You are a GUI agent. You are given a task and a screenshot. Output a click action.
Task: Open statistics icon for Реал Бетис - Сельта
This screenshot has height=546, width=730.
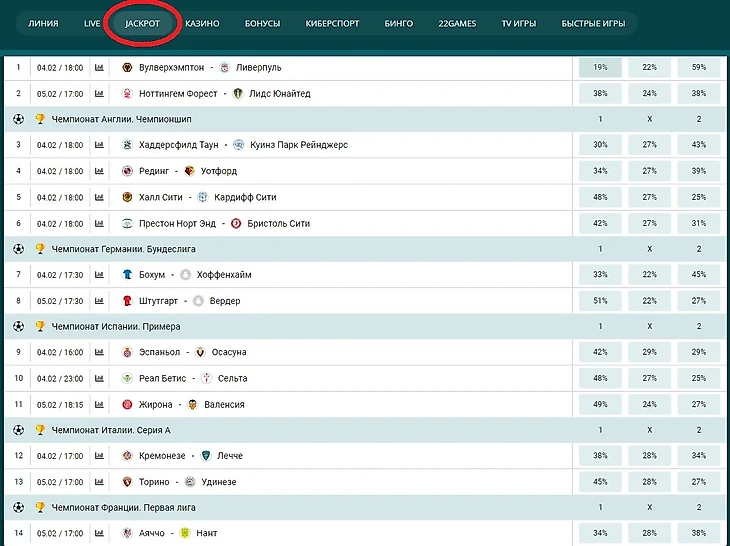coord(99,378)
